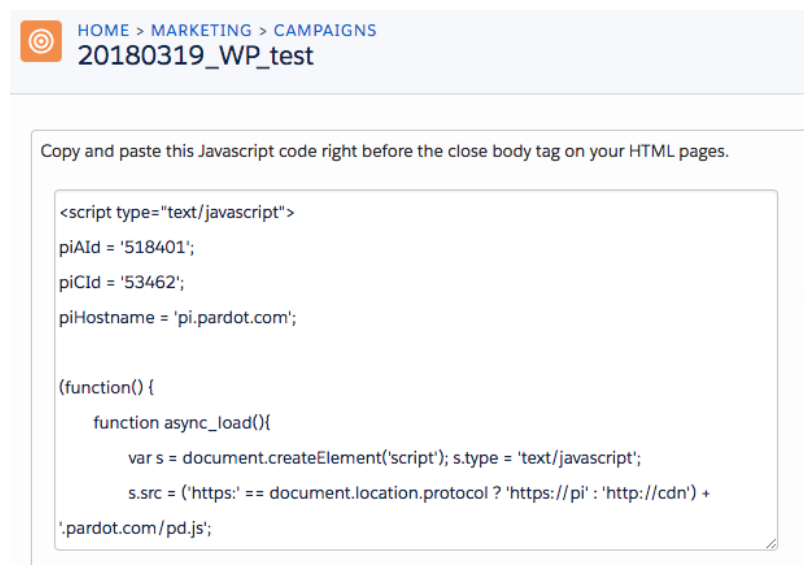Click the orange campaign target icon
The image size is (805, 566).
(x=41, y=41)
